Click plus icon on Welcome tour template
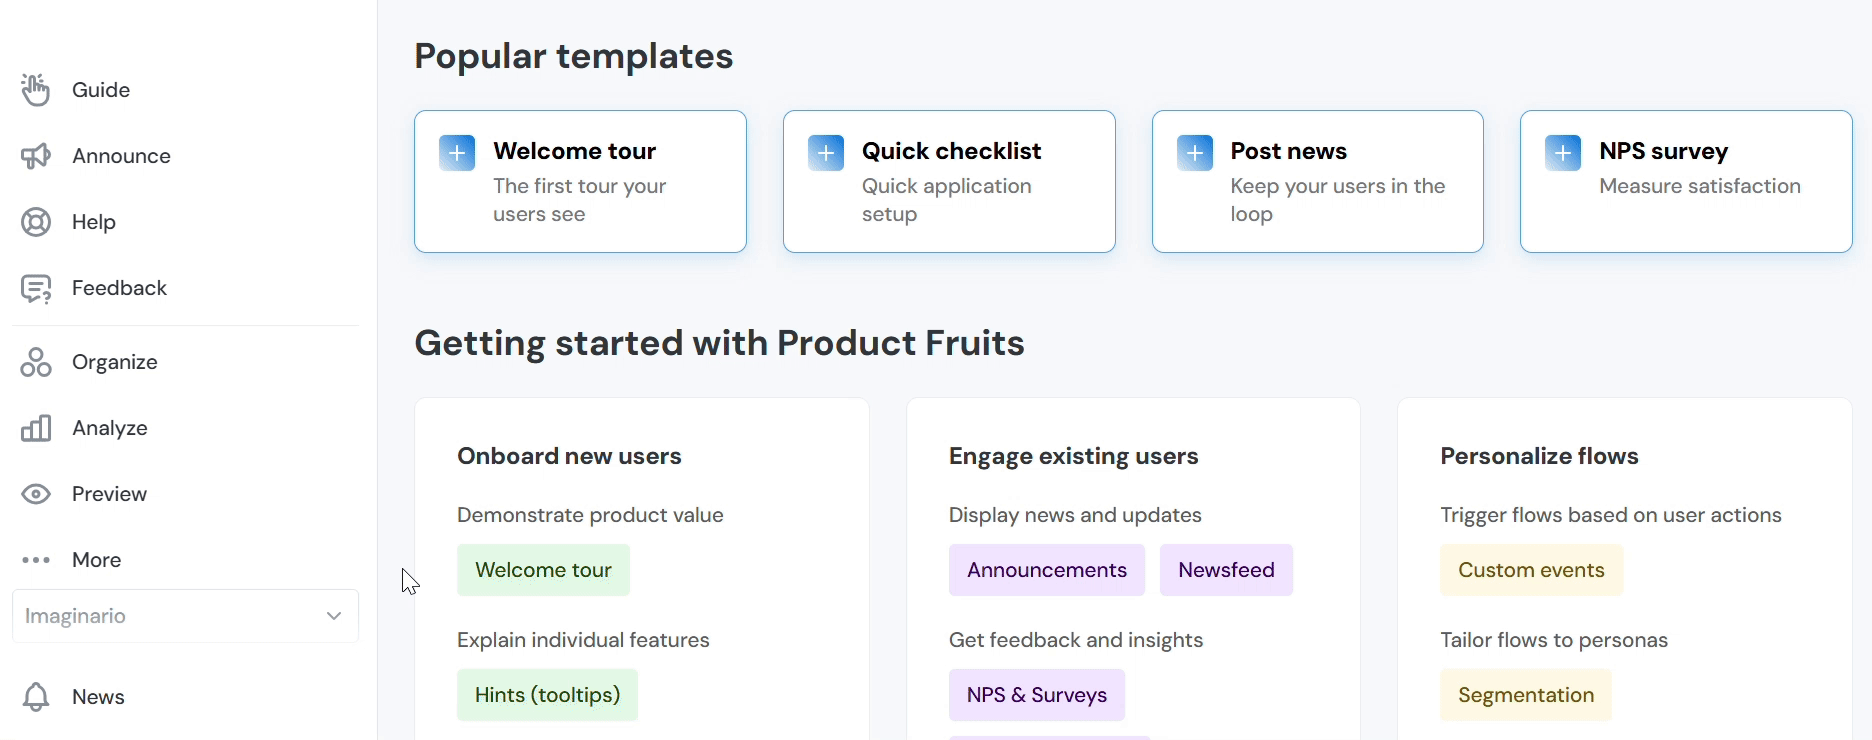 [x=457, y=153]
